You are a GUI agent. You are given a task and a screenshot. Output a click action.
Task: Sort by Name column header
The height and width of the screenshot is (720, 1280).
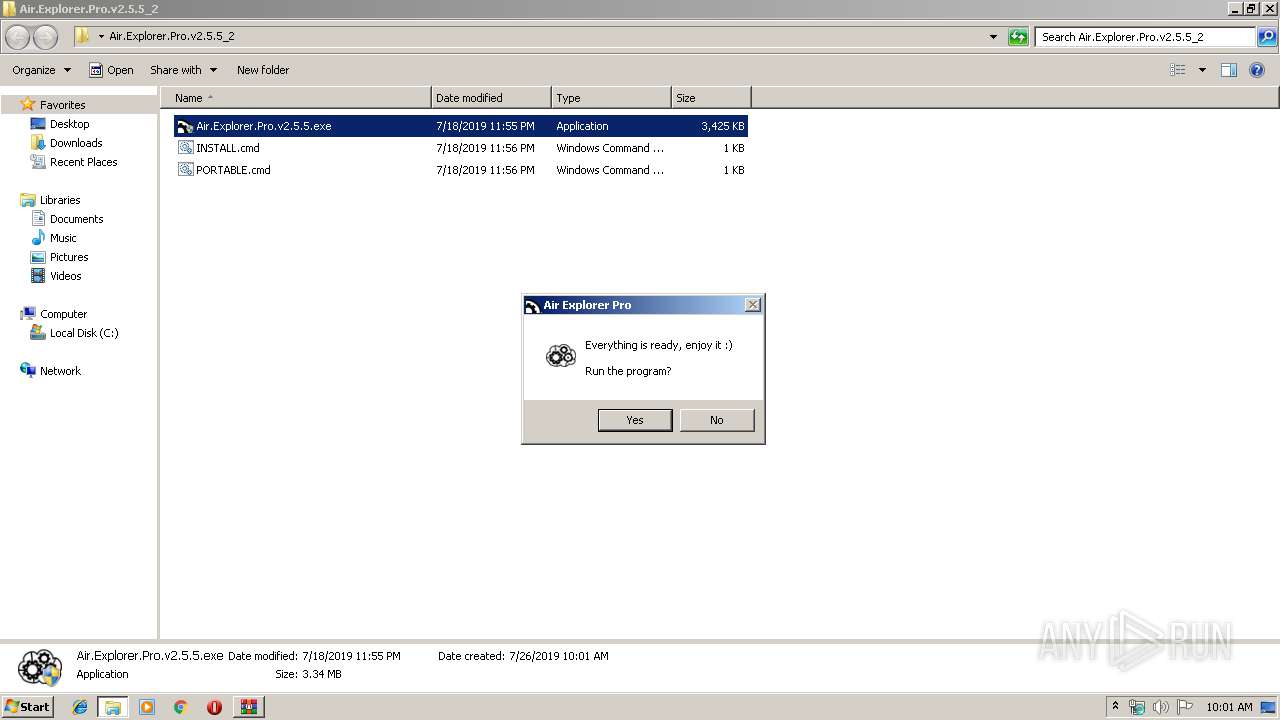point(296,98)
